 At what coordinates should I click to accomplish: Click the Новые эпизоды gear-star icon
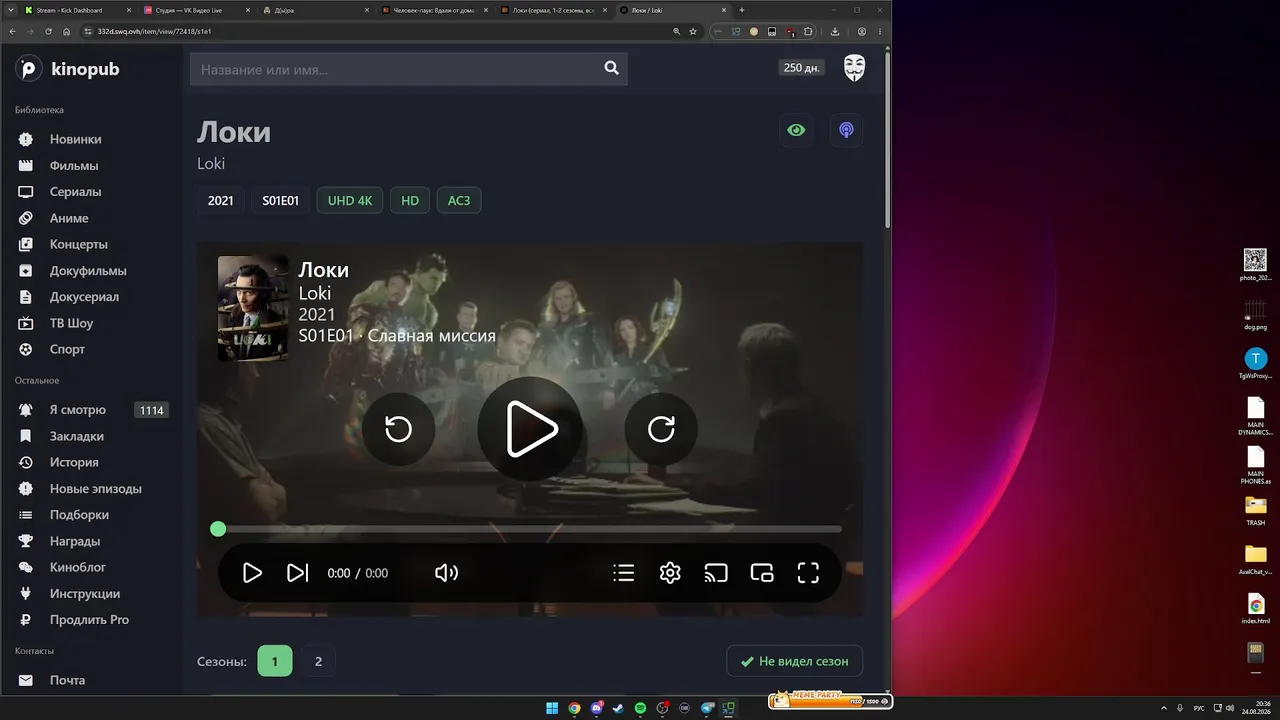click(x=27, y=489)
